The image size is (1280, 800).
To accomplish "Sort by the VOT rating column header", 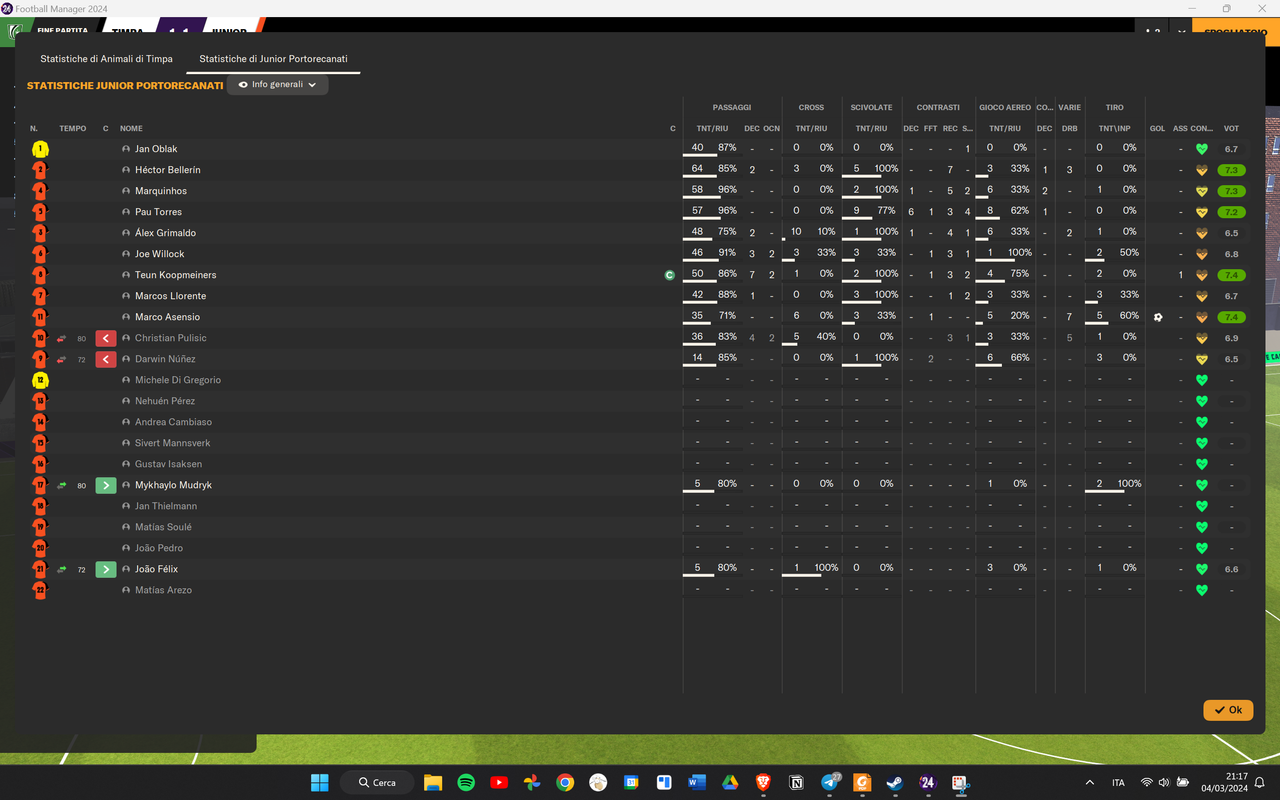I will pos(1231,128).
